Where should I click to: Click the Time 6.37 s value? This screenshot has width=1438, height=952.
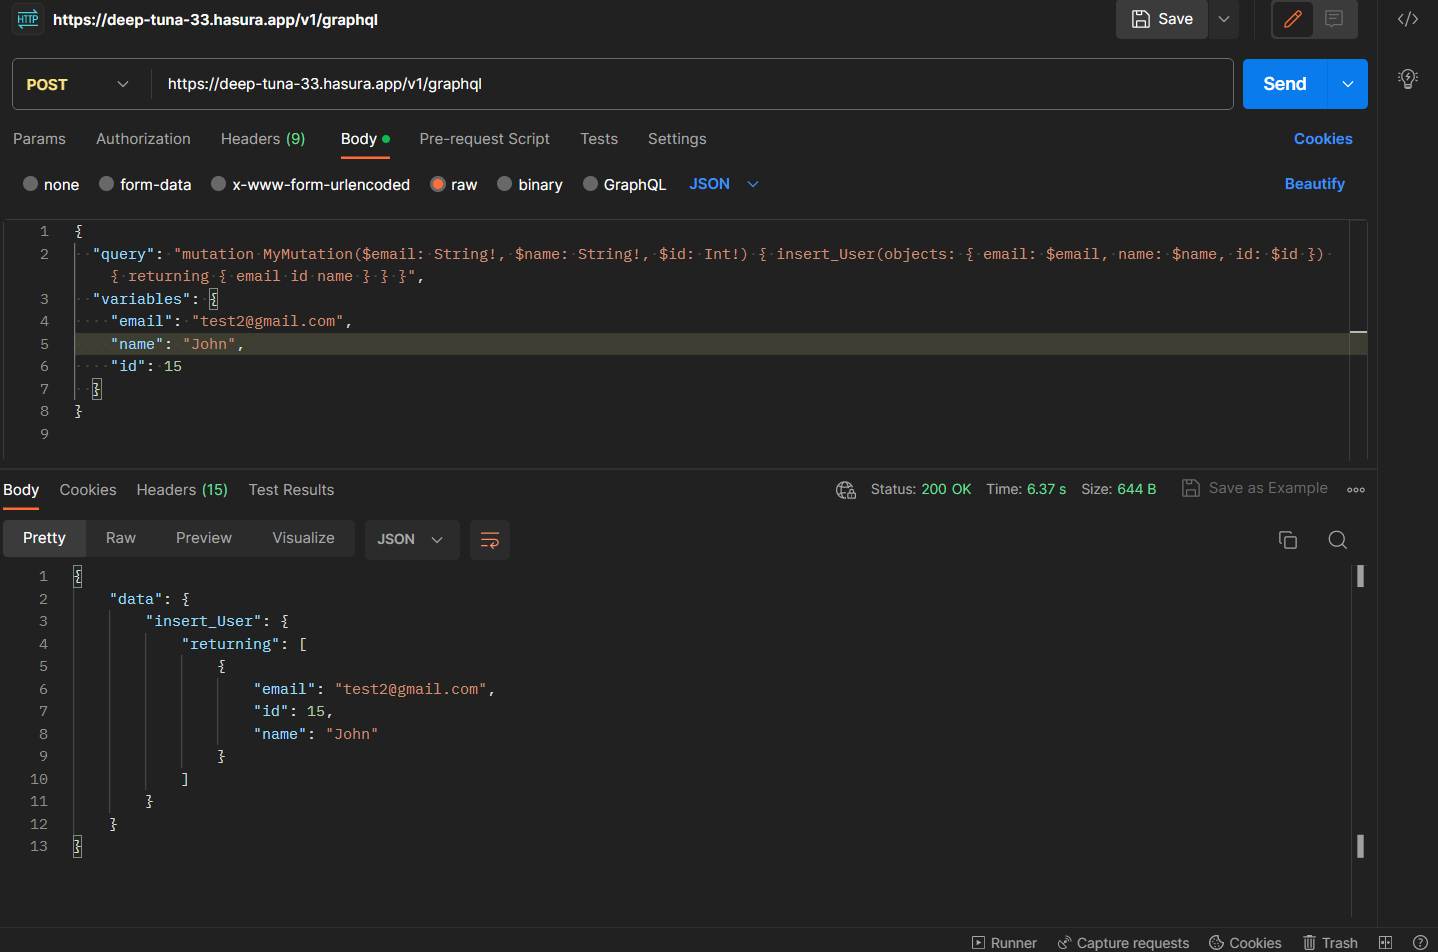tap(1046, 489)
